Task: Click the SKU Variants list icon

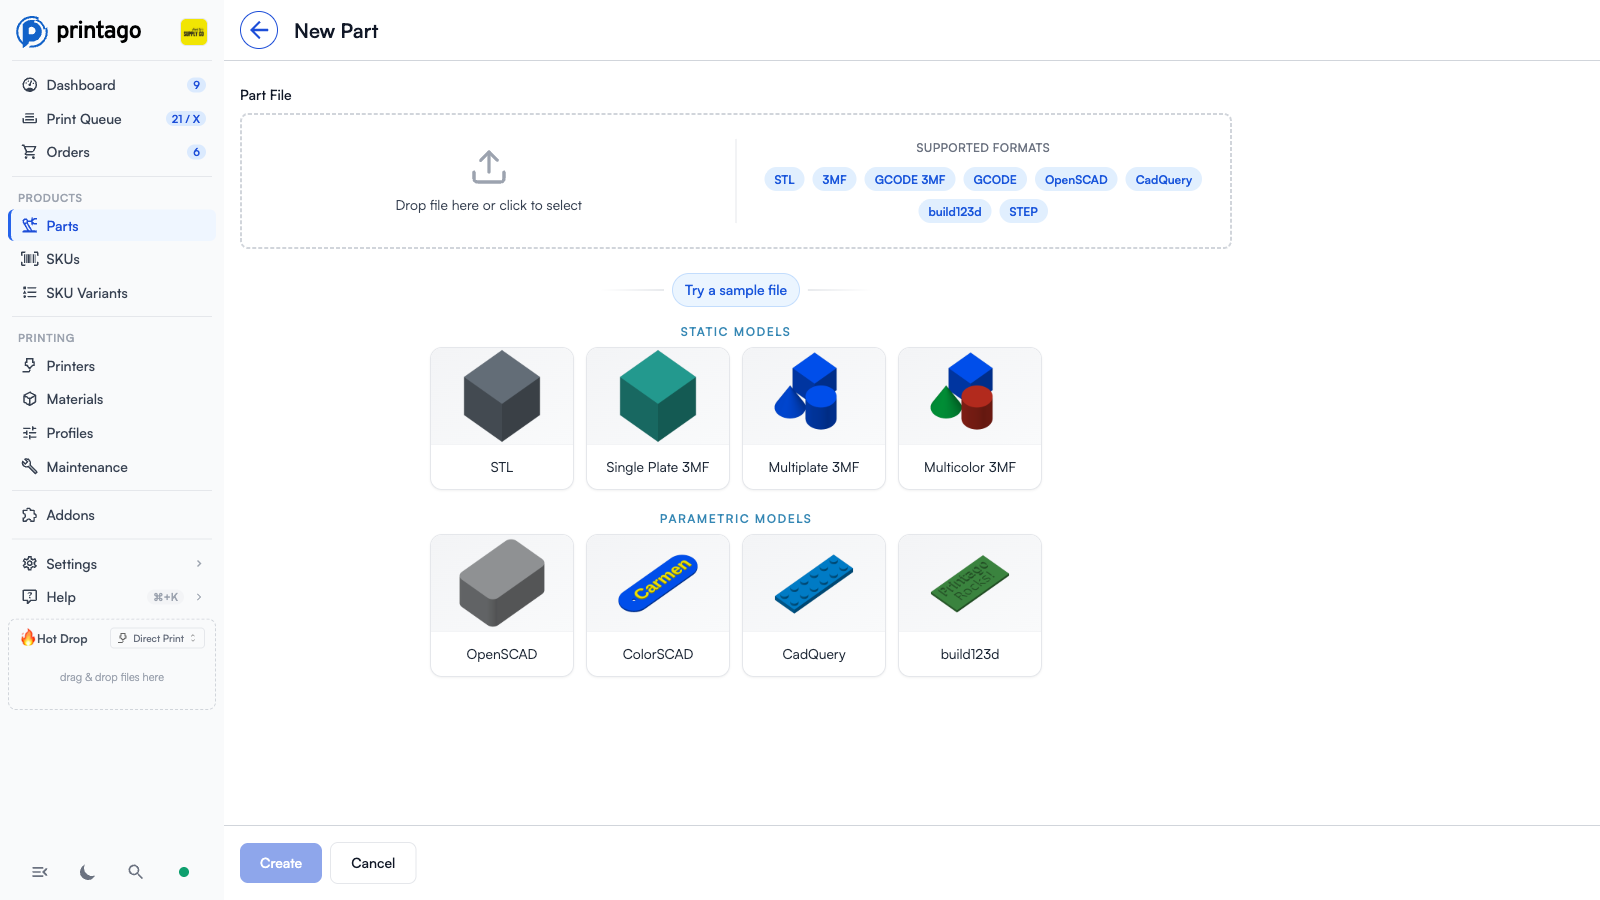Action: coord(30,293)
